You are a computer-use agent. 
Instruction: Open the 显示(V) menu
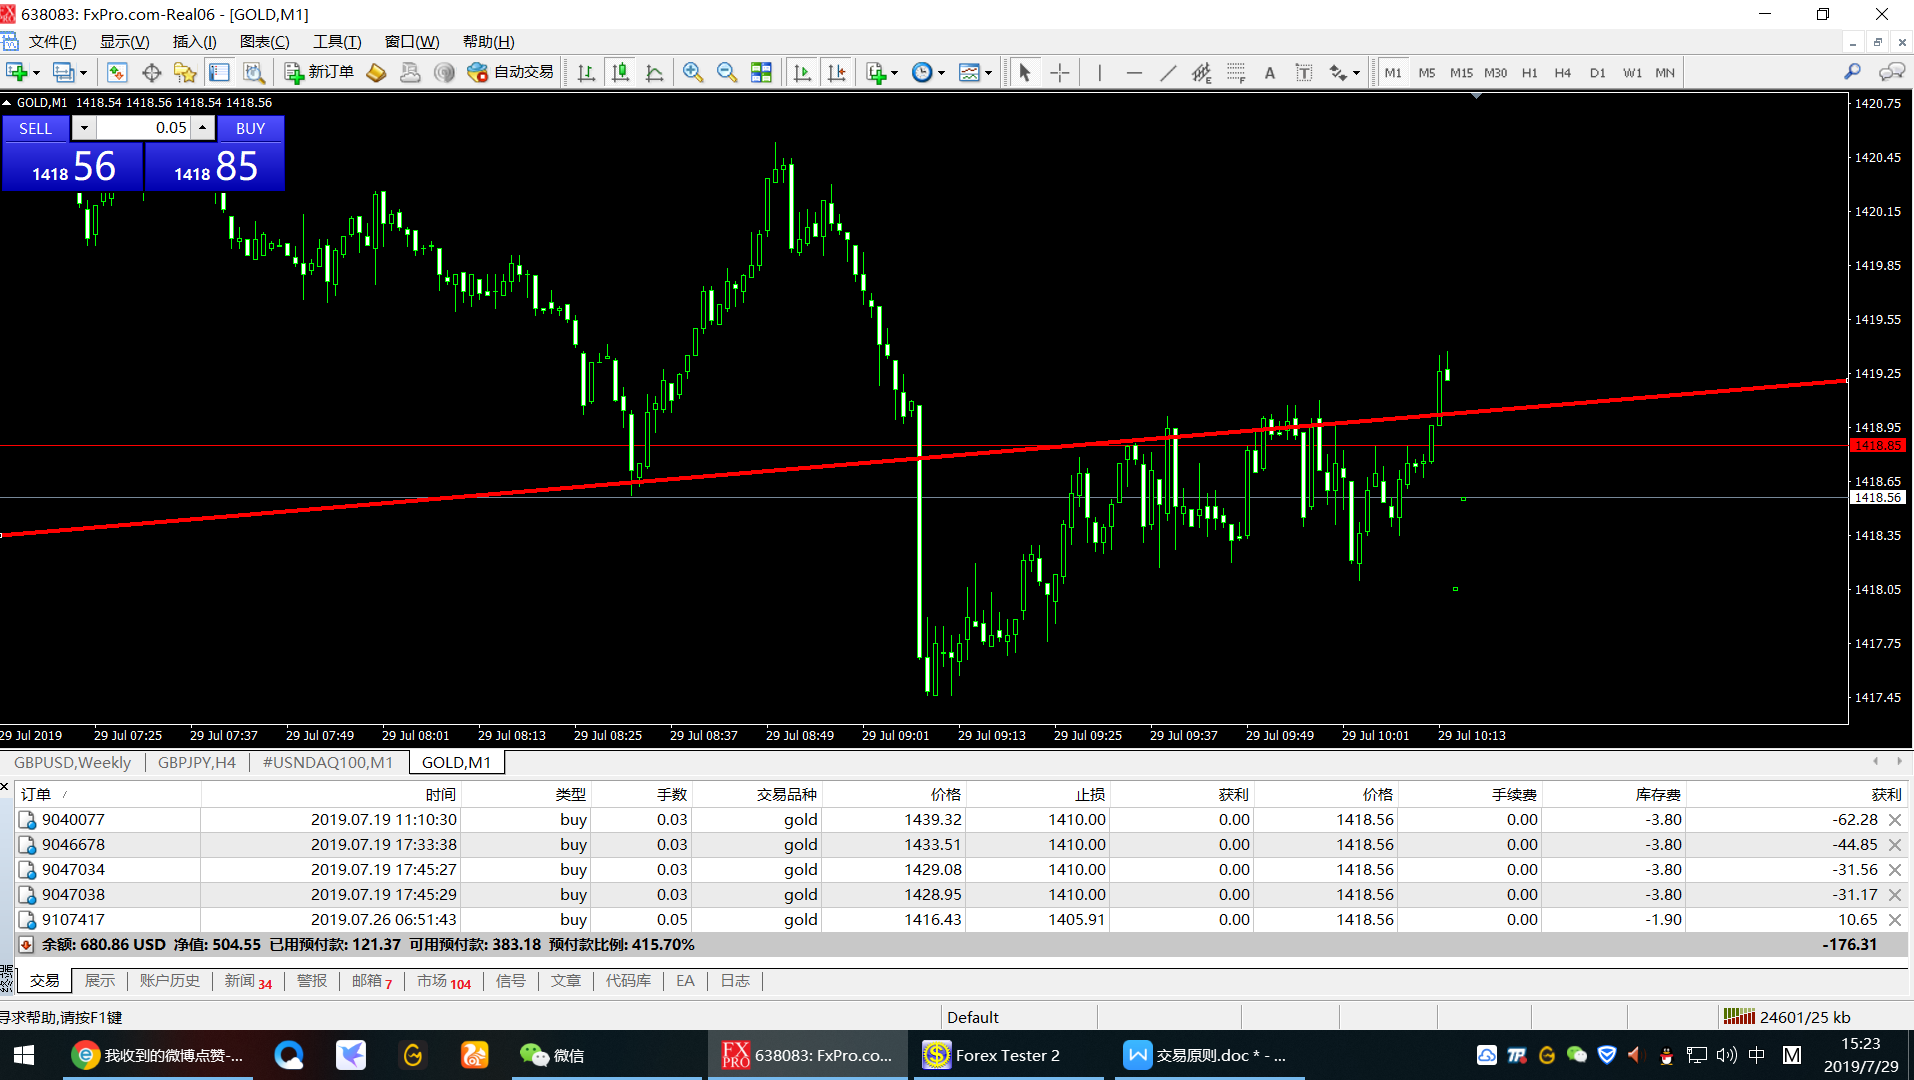pyautogui.click(x=124, y=41)
